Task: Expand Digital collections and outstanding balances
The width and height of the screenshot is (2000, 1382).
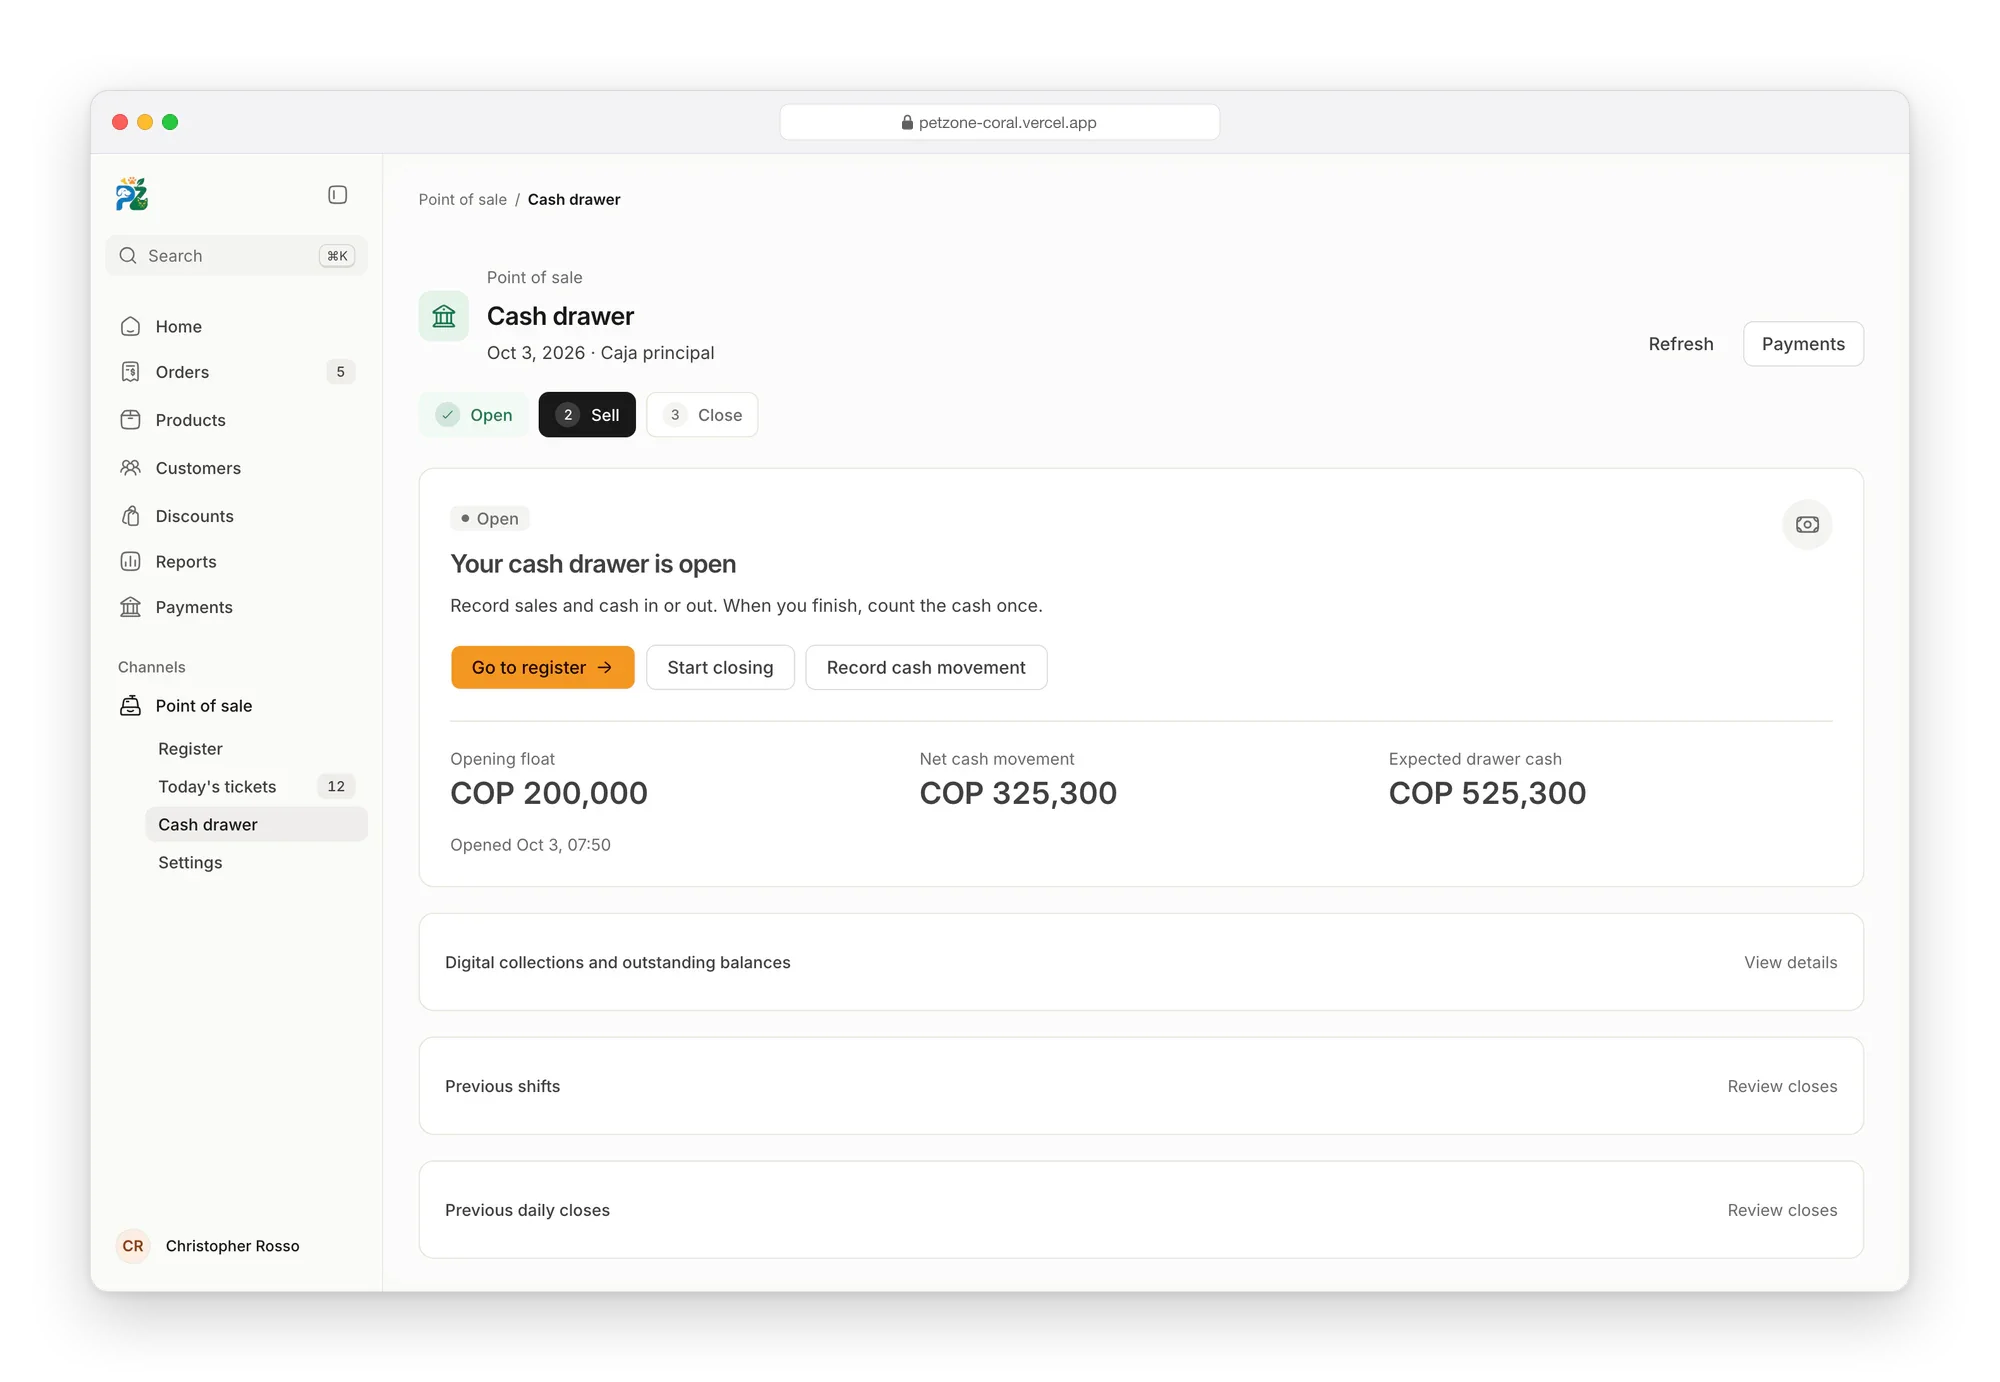Action: tap(1141, 962)
